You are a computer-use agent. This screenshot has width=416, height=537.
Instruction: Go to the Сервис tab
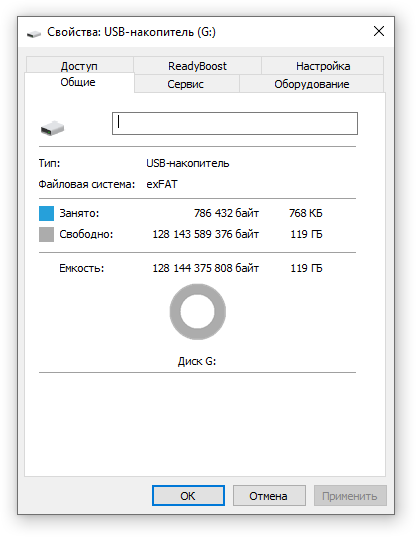click(185, 84)
